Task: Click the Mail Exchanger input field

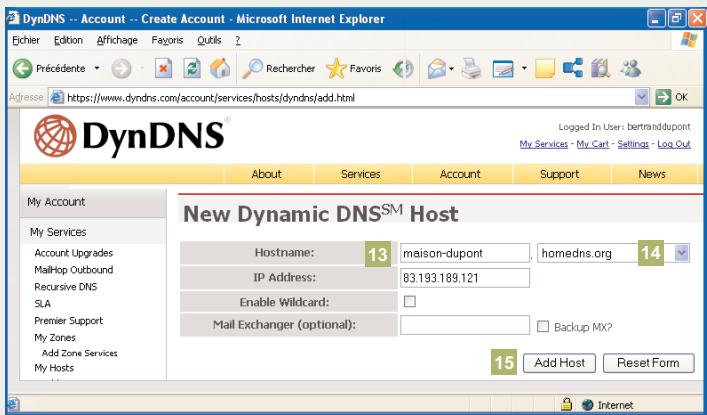Action: coord(464,325)
